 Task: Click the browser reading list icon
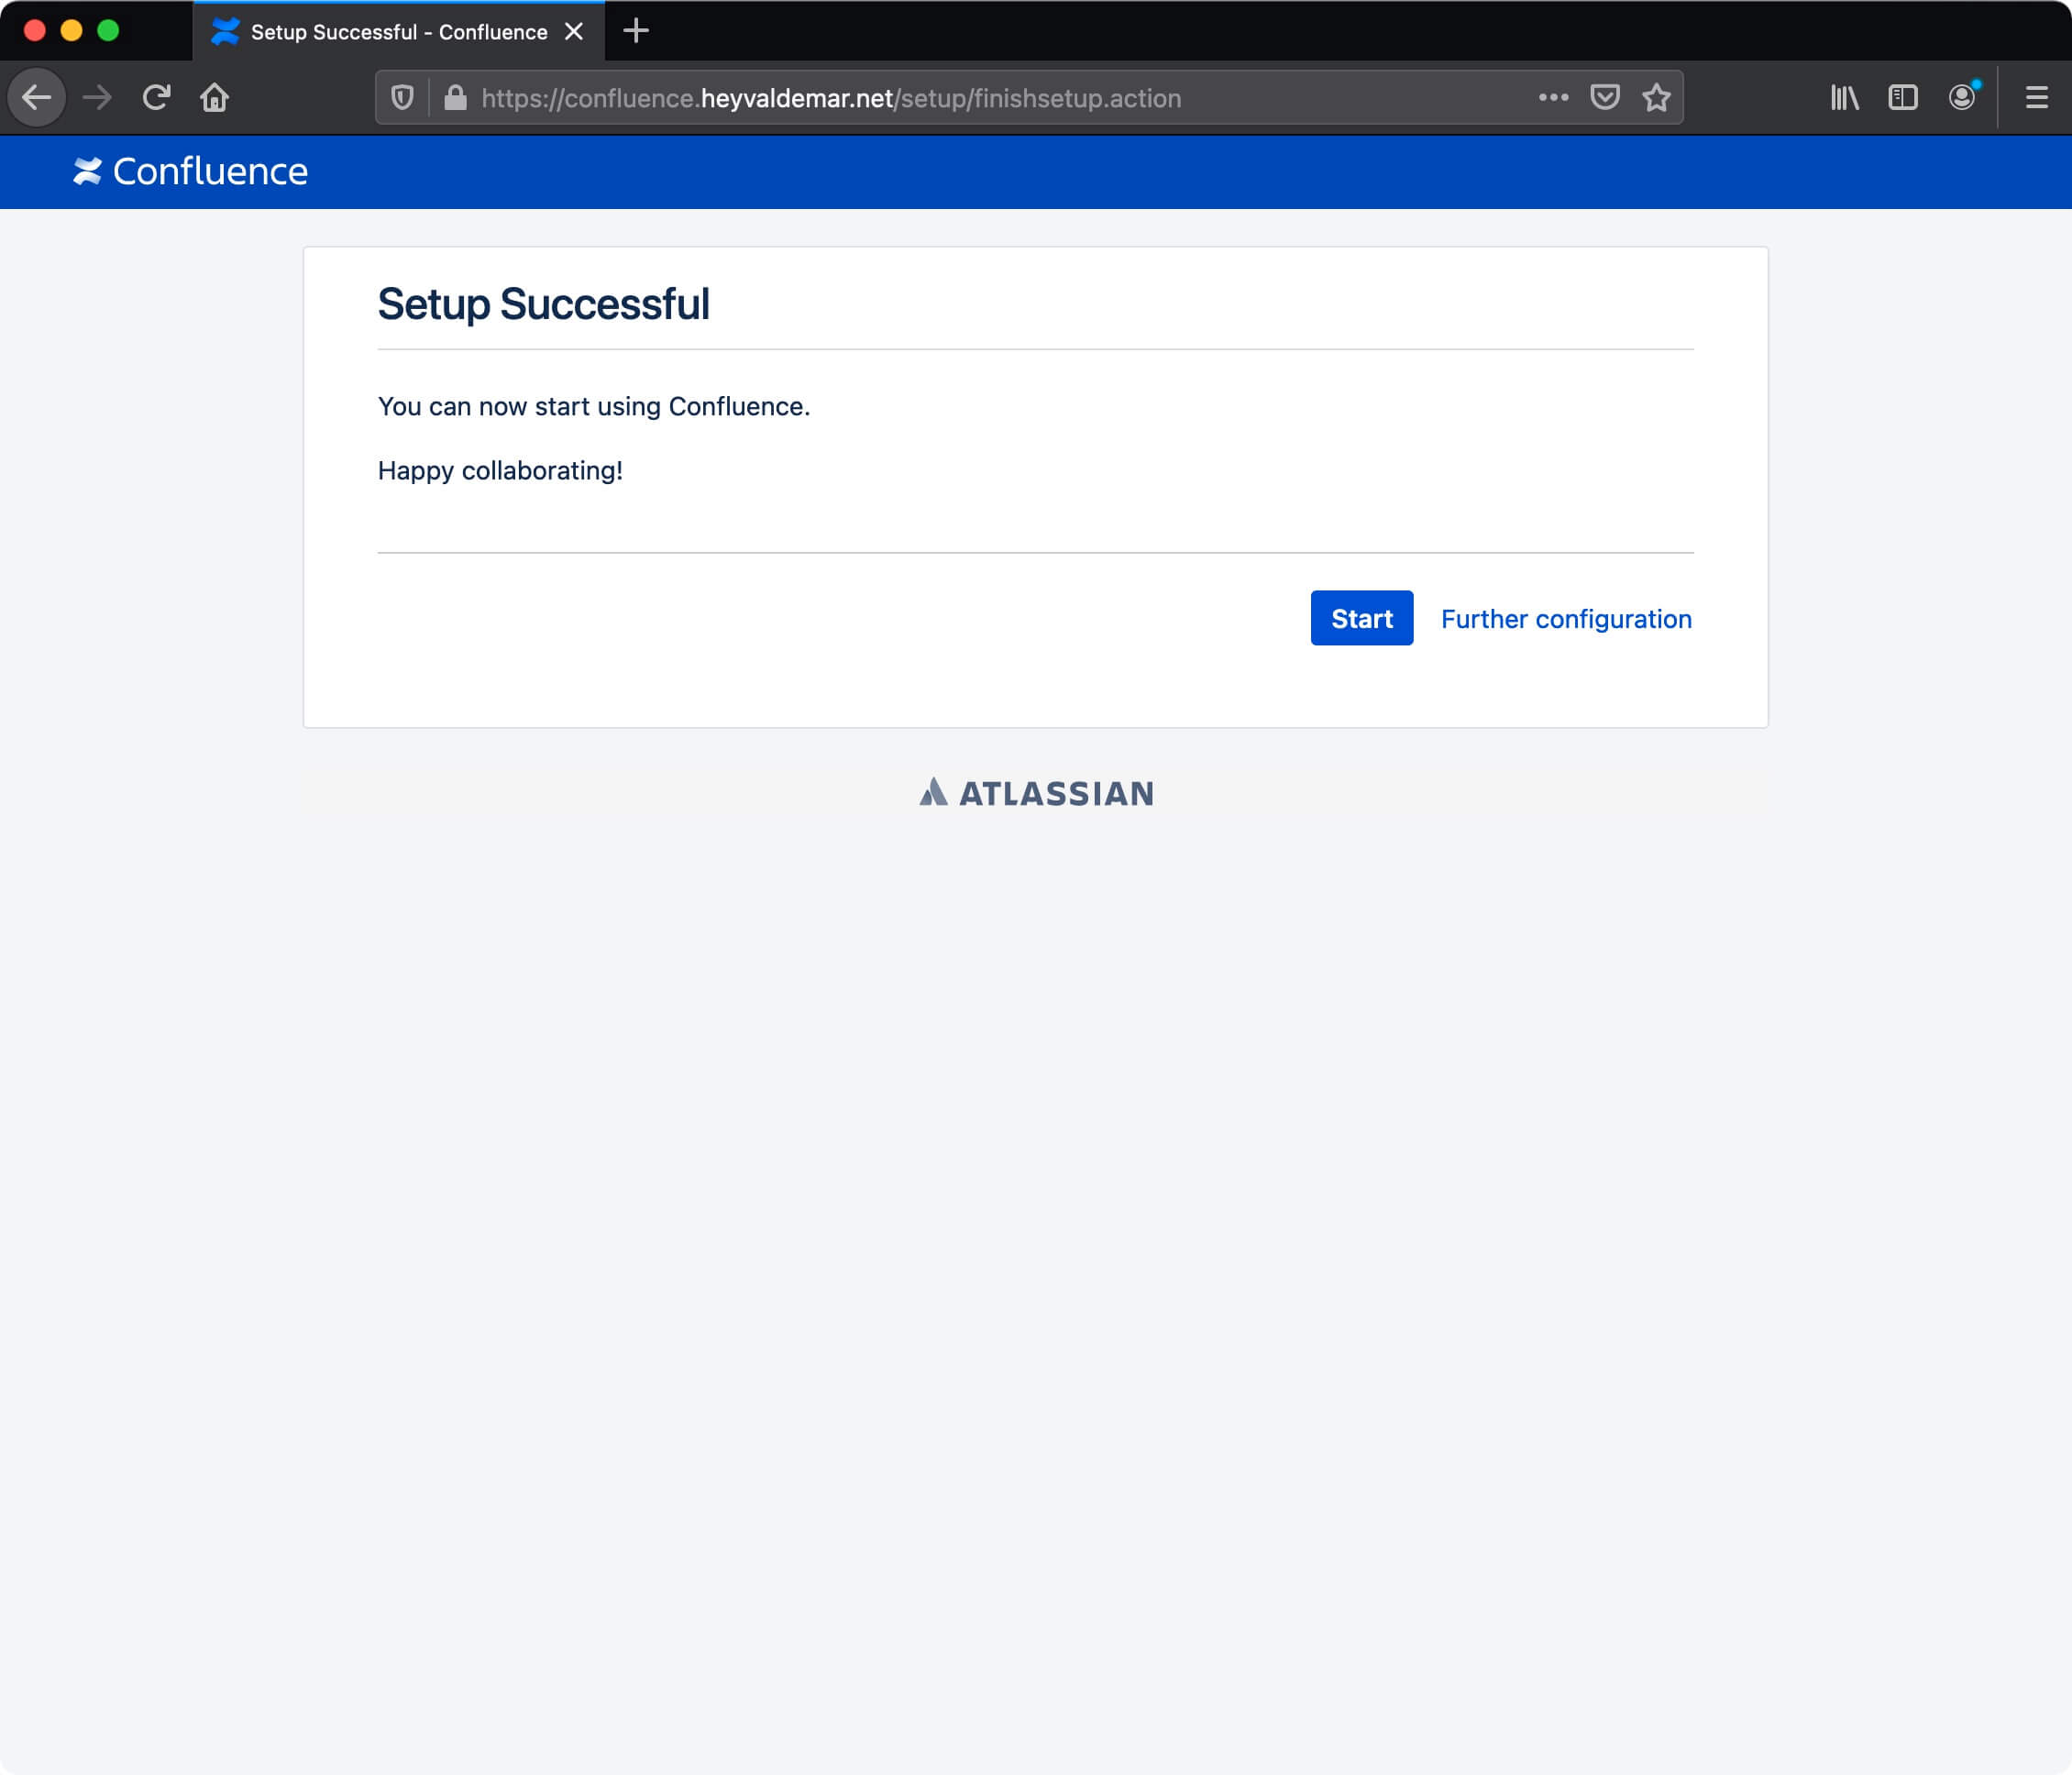click(1843, 97)
